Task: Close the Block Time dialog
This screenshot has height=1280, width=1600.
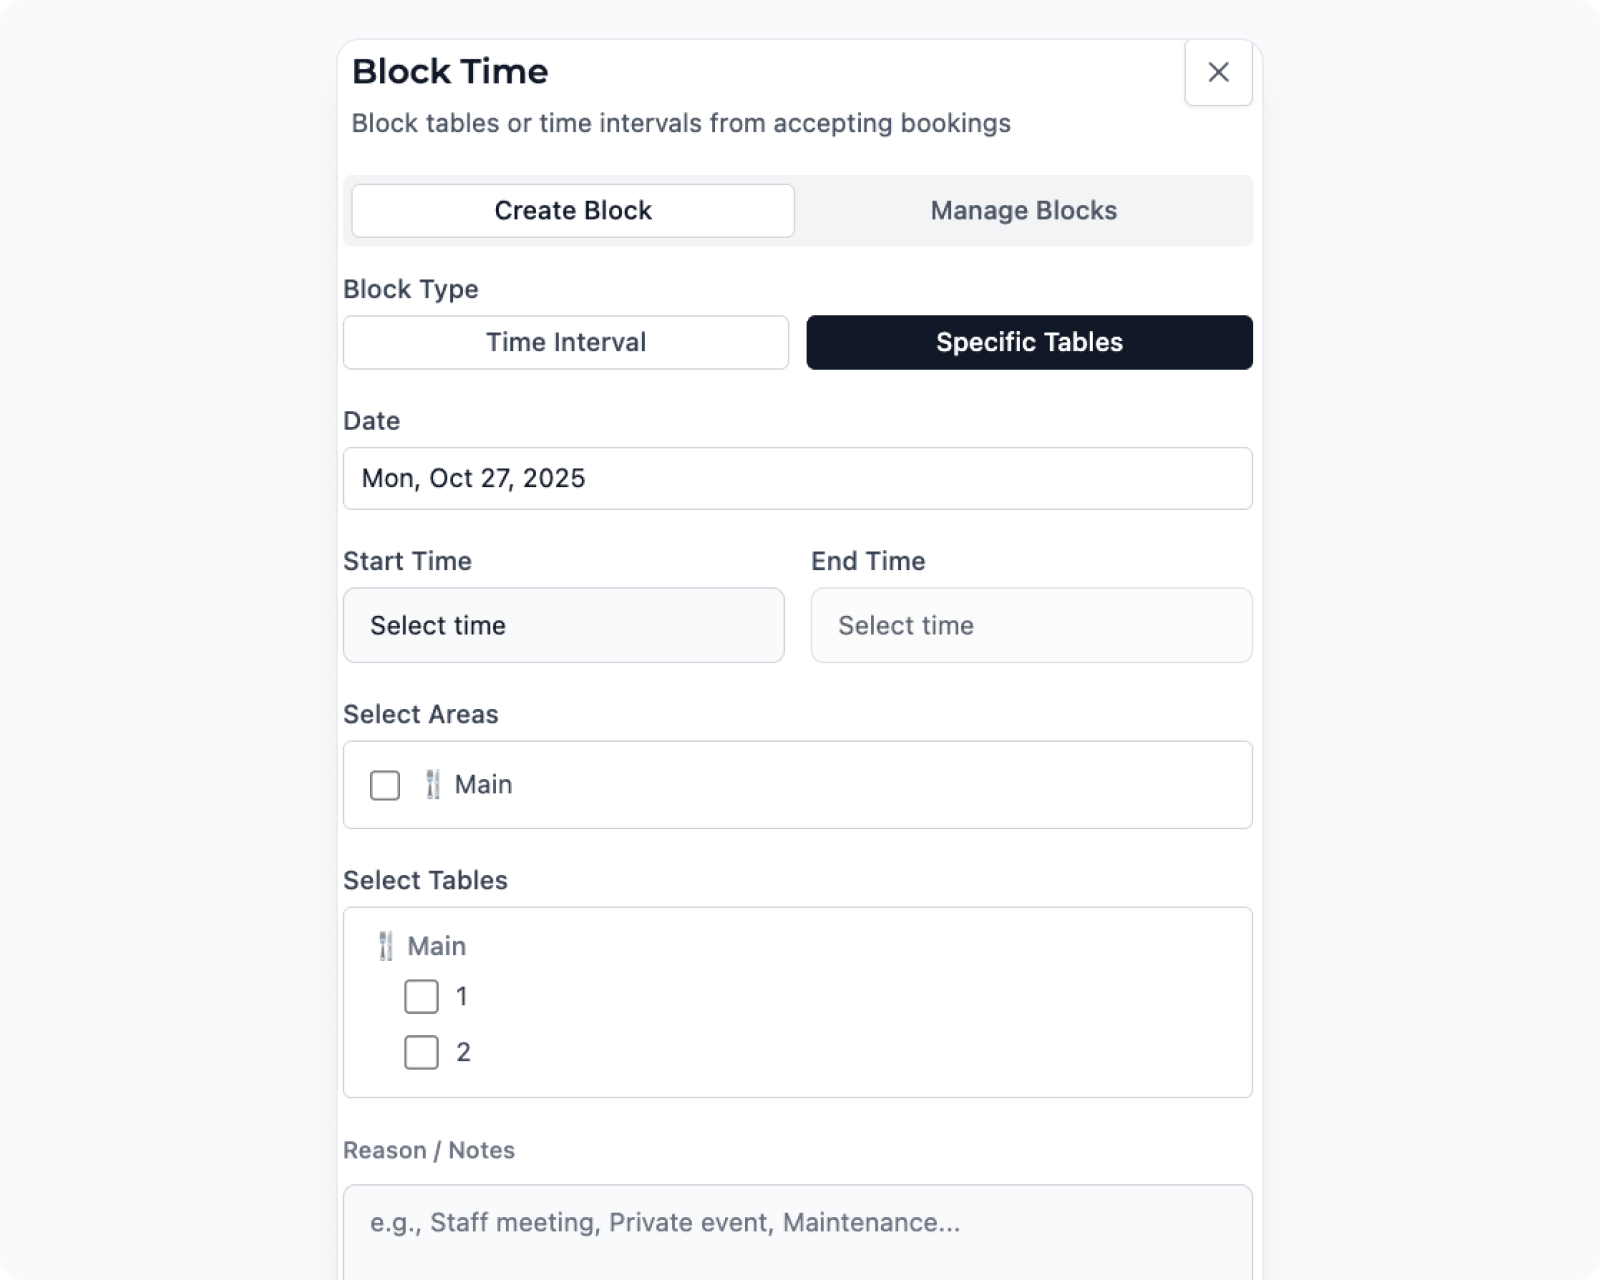Action: click(x=1218, y=72)
